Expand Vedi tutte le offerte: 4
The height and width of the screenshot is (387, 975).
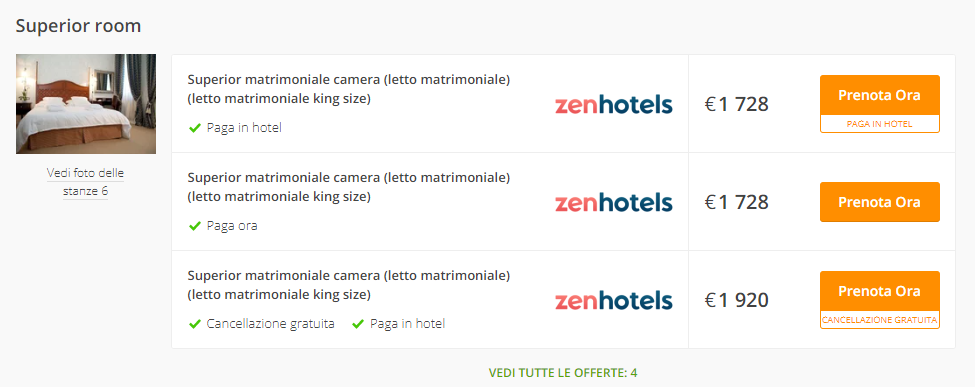tap(563, 373)
